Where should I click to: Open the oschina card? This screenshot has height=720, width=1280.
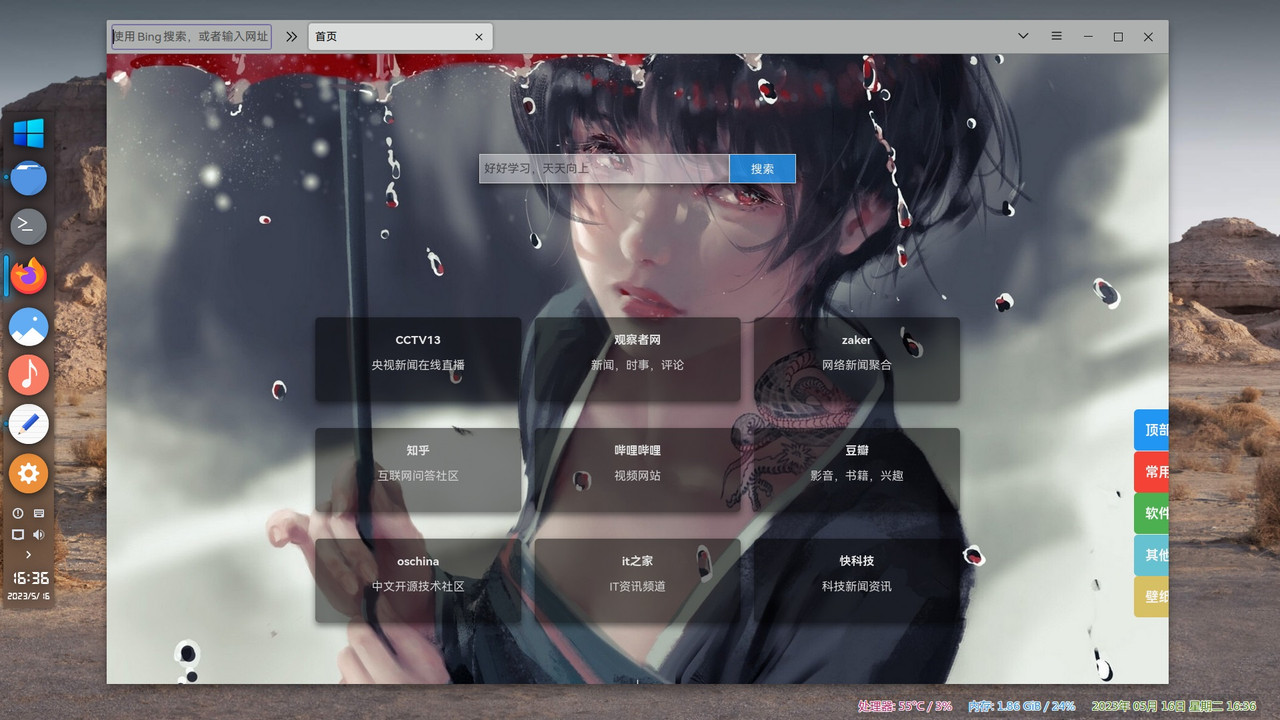point(418,581)
